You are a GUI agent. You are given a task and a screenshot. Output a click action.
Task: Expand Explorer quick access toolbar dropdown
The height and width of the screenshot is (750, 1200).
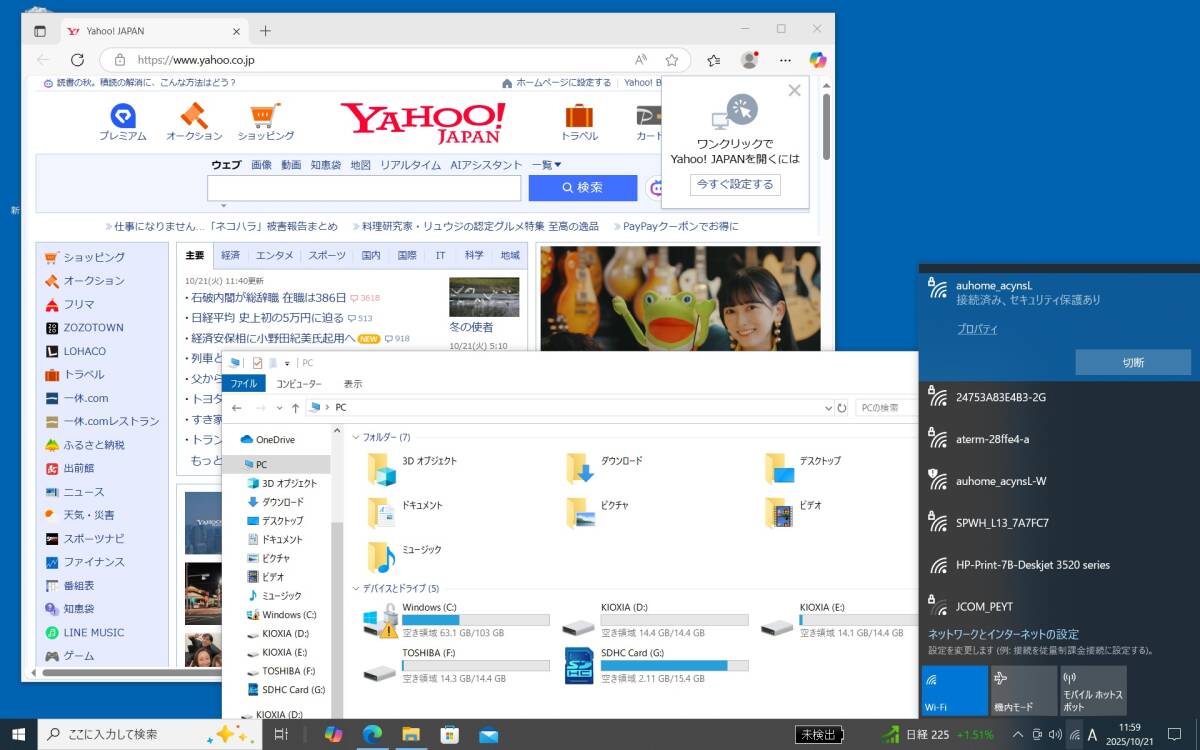click(x=287, y=363)
